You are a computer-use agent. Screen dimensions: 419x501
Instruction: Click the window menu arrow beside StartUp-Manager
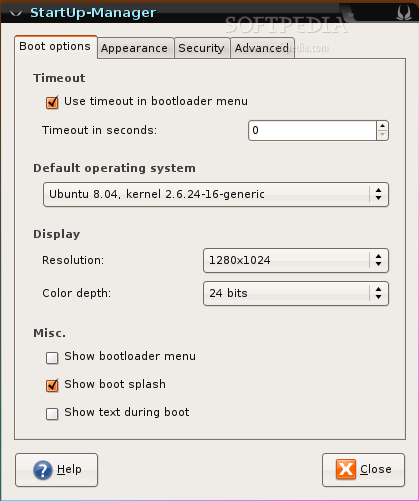pyautogui.click(x=16, y=13)
